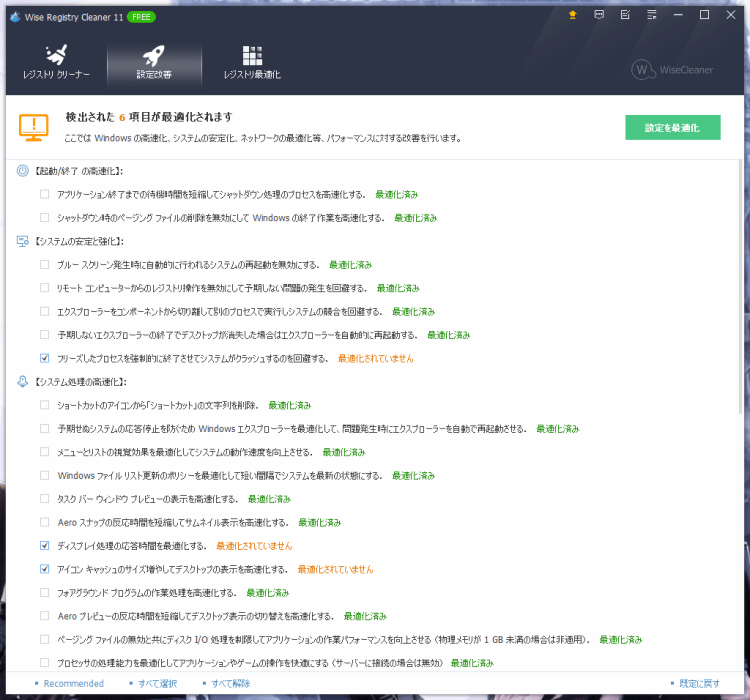750x700 pixels.
Task: Check メニューとリストの視覚効果 option
Action: (x=44, y=452)
